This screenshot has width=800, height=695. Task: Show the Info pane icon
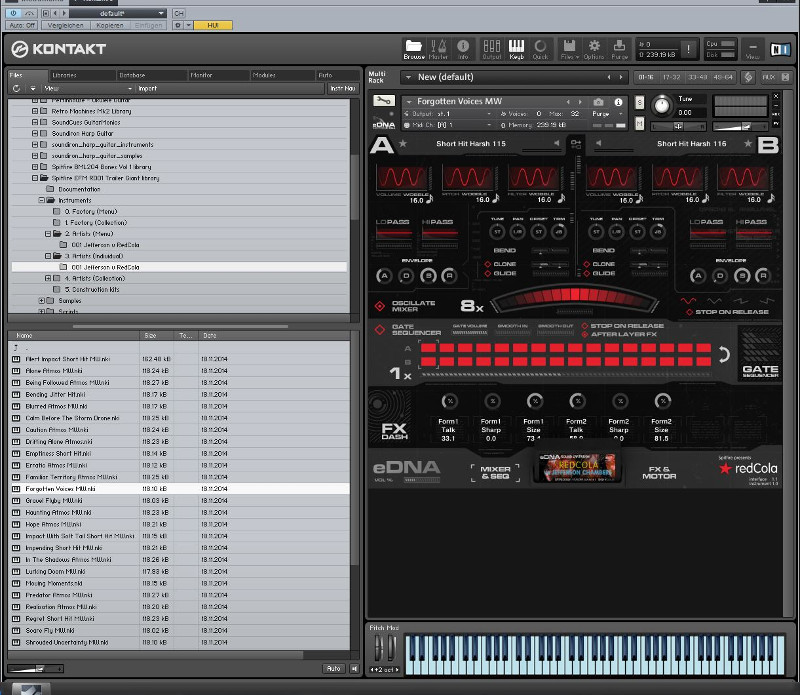tap(463, 49)
